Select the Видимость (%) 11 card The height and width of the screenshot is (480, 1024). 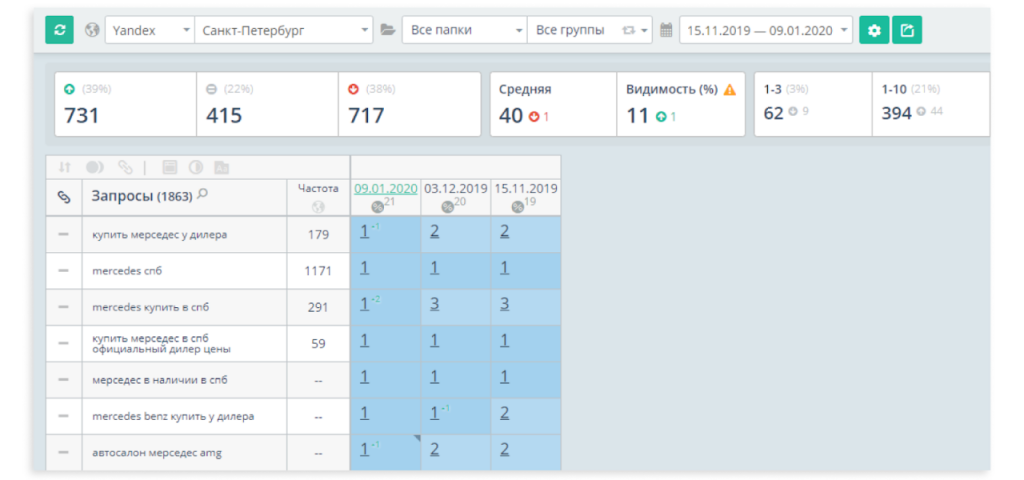tap(680, 104)
